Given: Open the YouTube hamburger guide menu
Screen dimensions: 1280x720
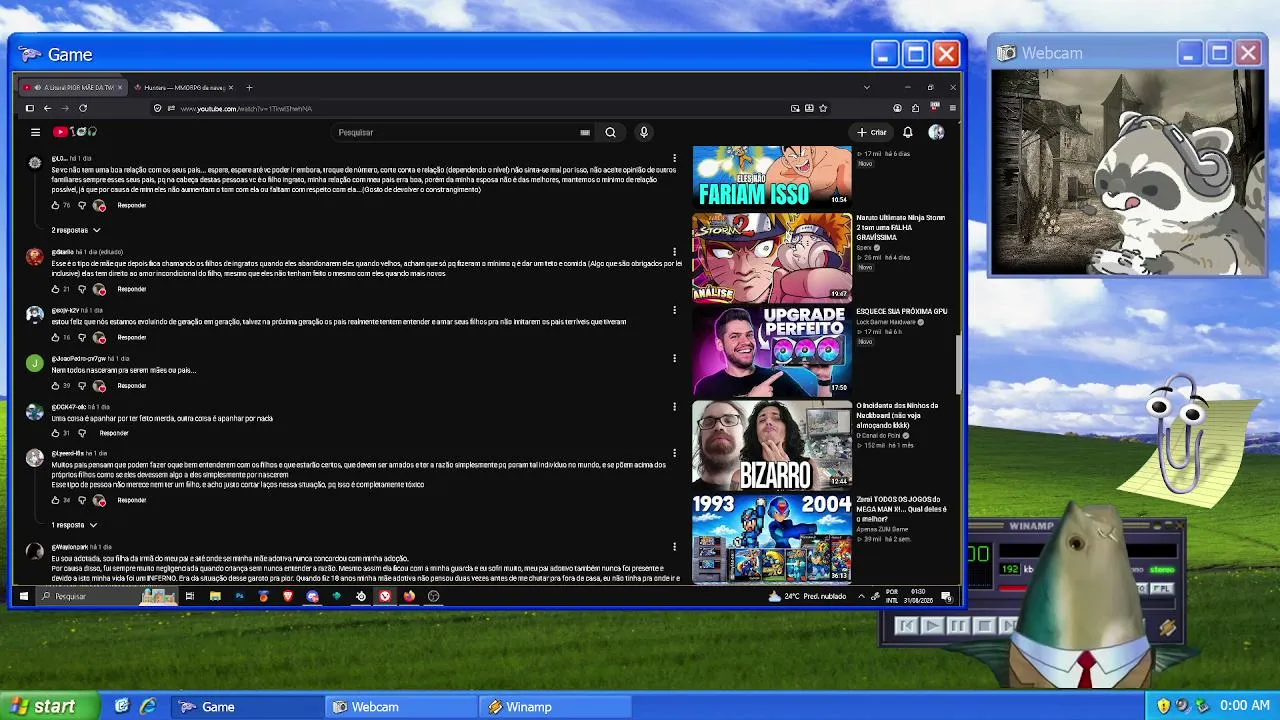Looking at the screenshot, I should click(35, 132).
